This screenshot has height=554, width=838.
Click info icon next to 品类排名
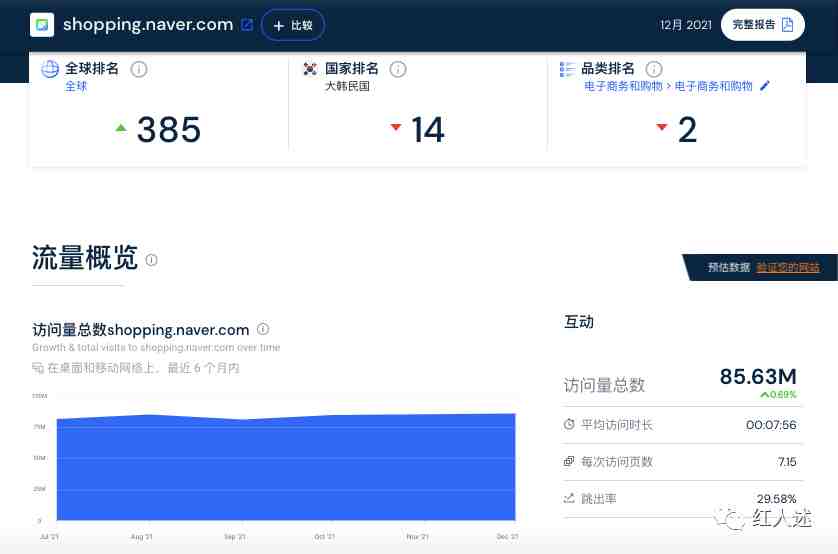click(x=654, y=69)
